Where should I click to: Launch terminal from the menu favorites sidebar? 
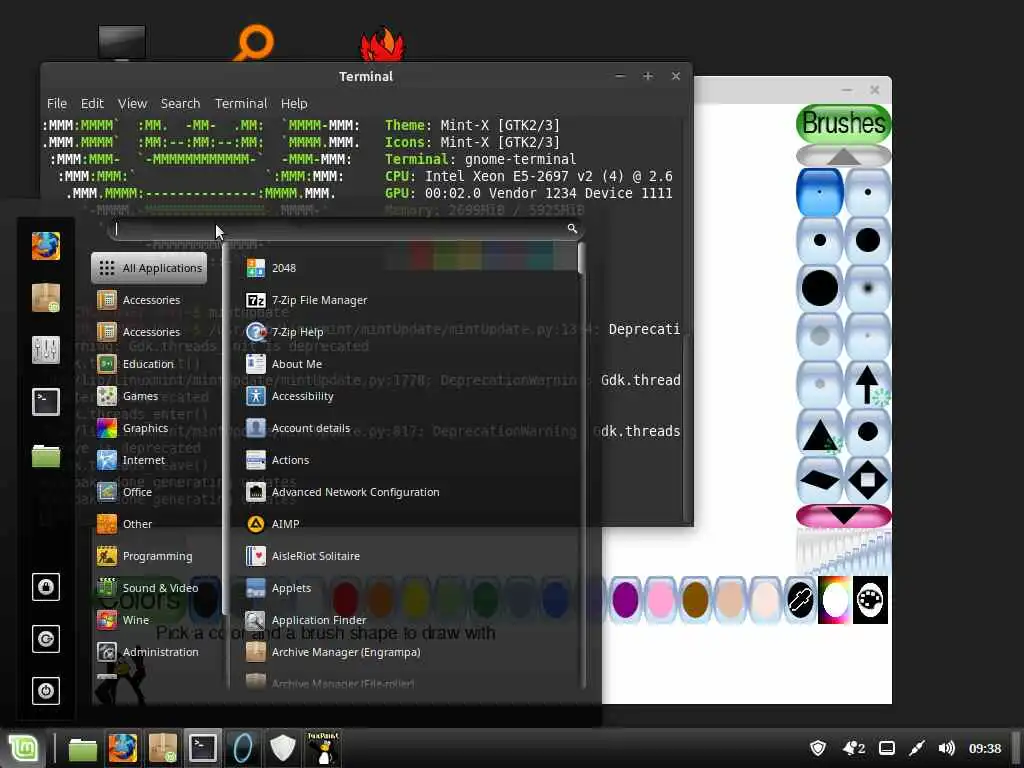[46, 402]
